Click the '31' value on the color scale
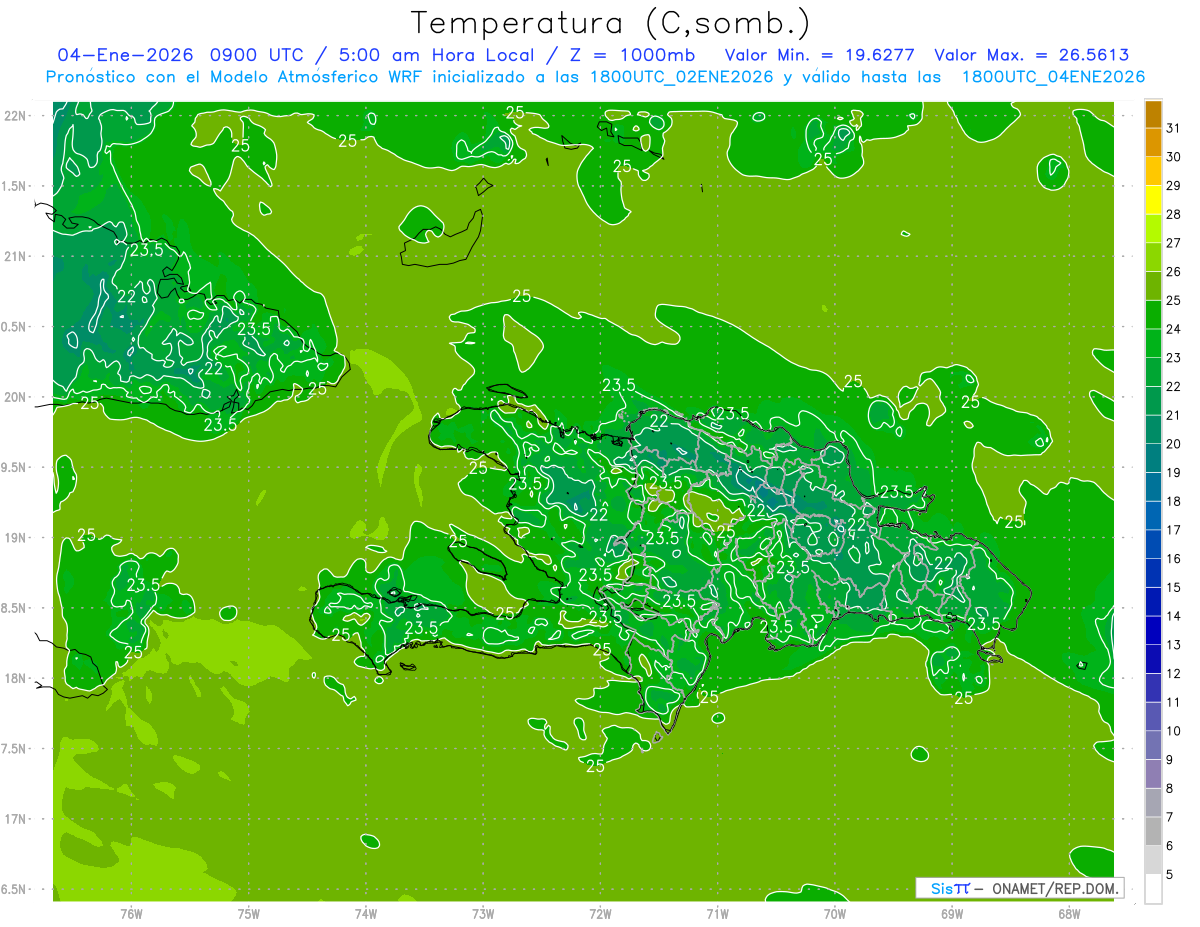 click(1174, 128)
